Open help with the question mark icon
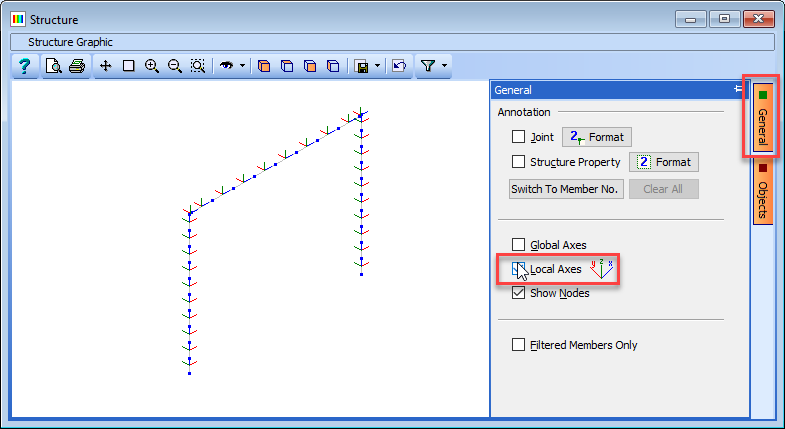 click(25, 66)
